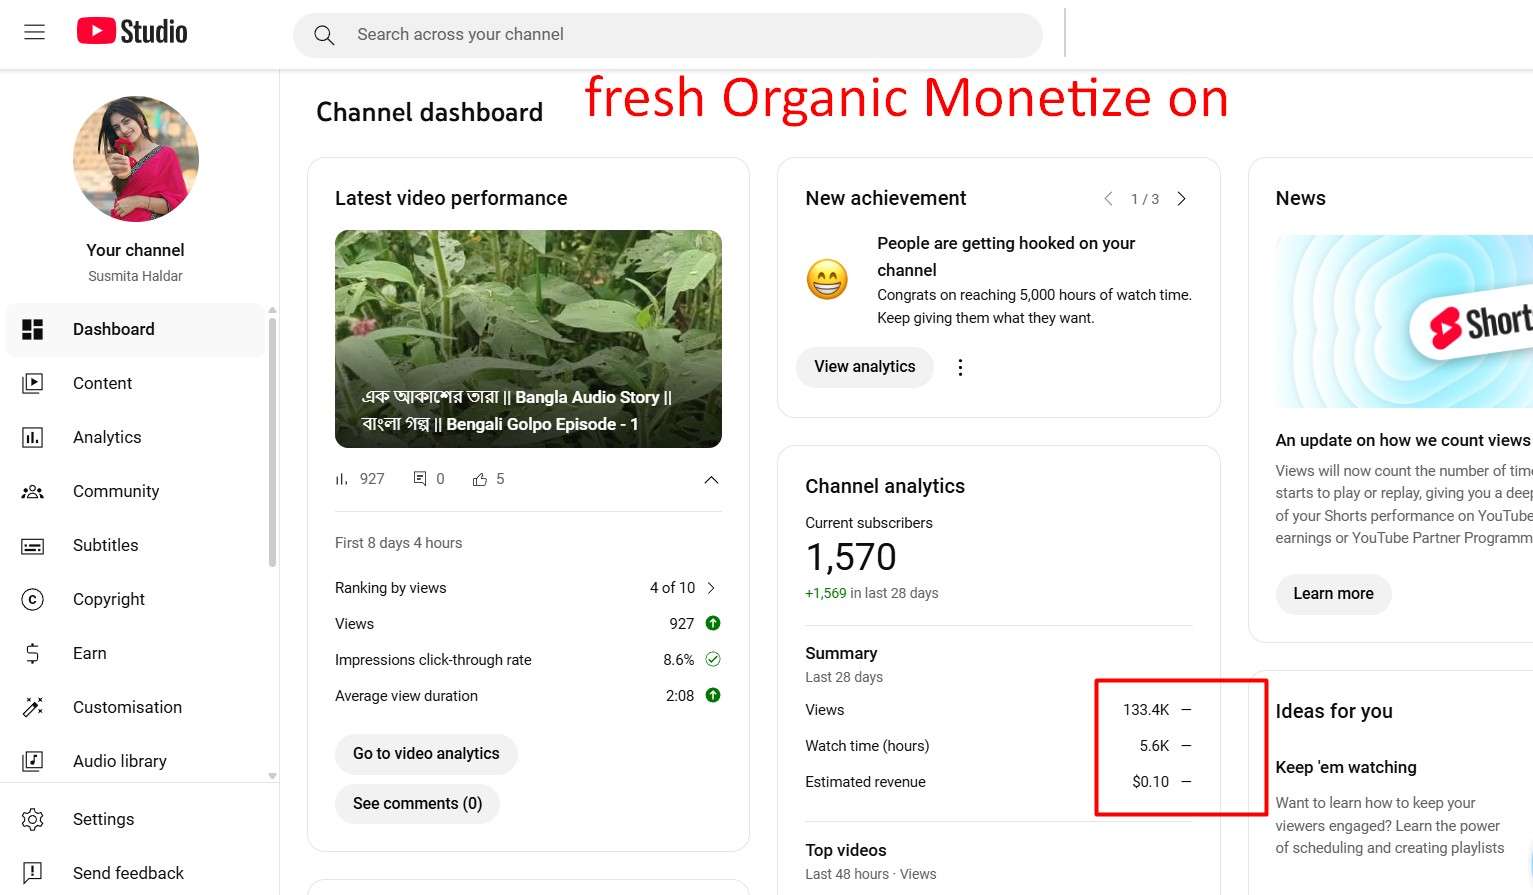Open latest video thumbnail
Viewport: 1533px width, 895px height.
pos(528,339)
